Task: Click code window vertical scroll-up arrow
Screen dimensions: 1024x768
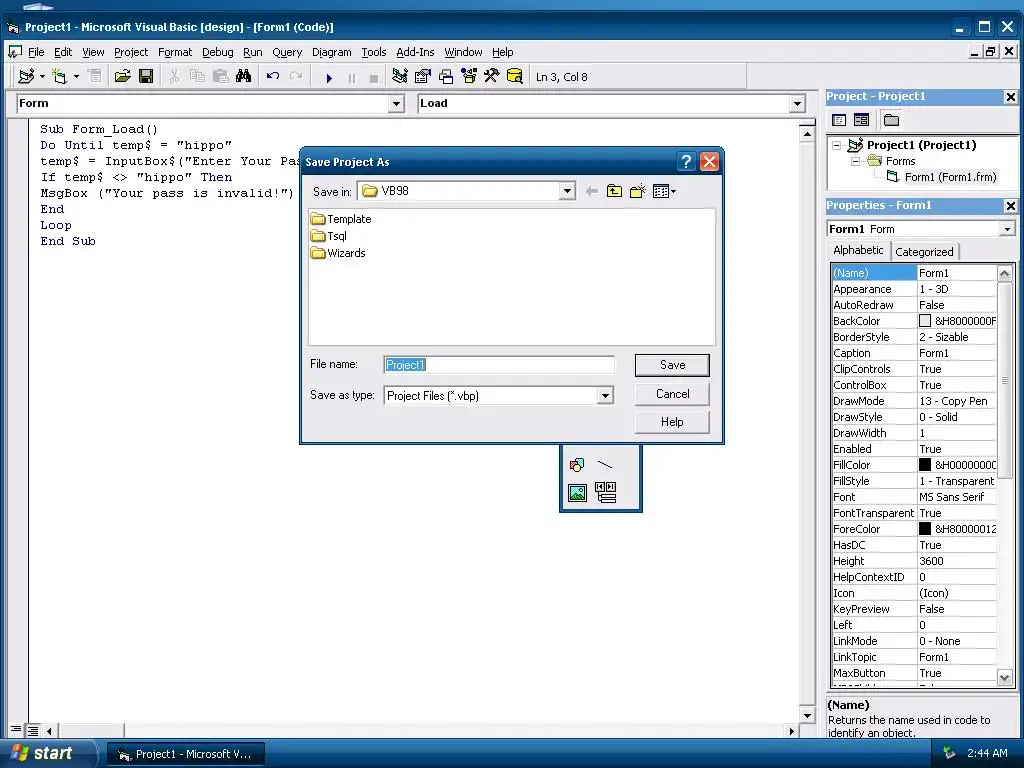Action: pos(807,134)
